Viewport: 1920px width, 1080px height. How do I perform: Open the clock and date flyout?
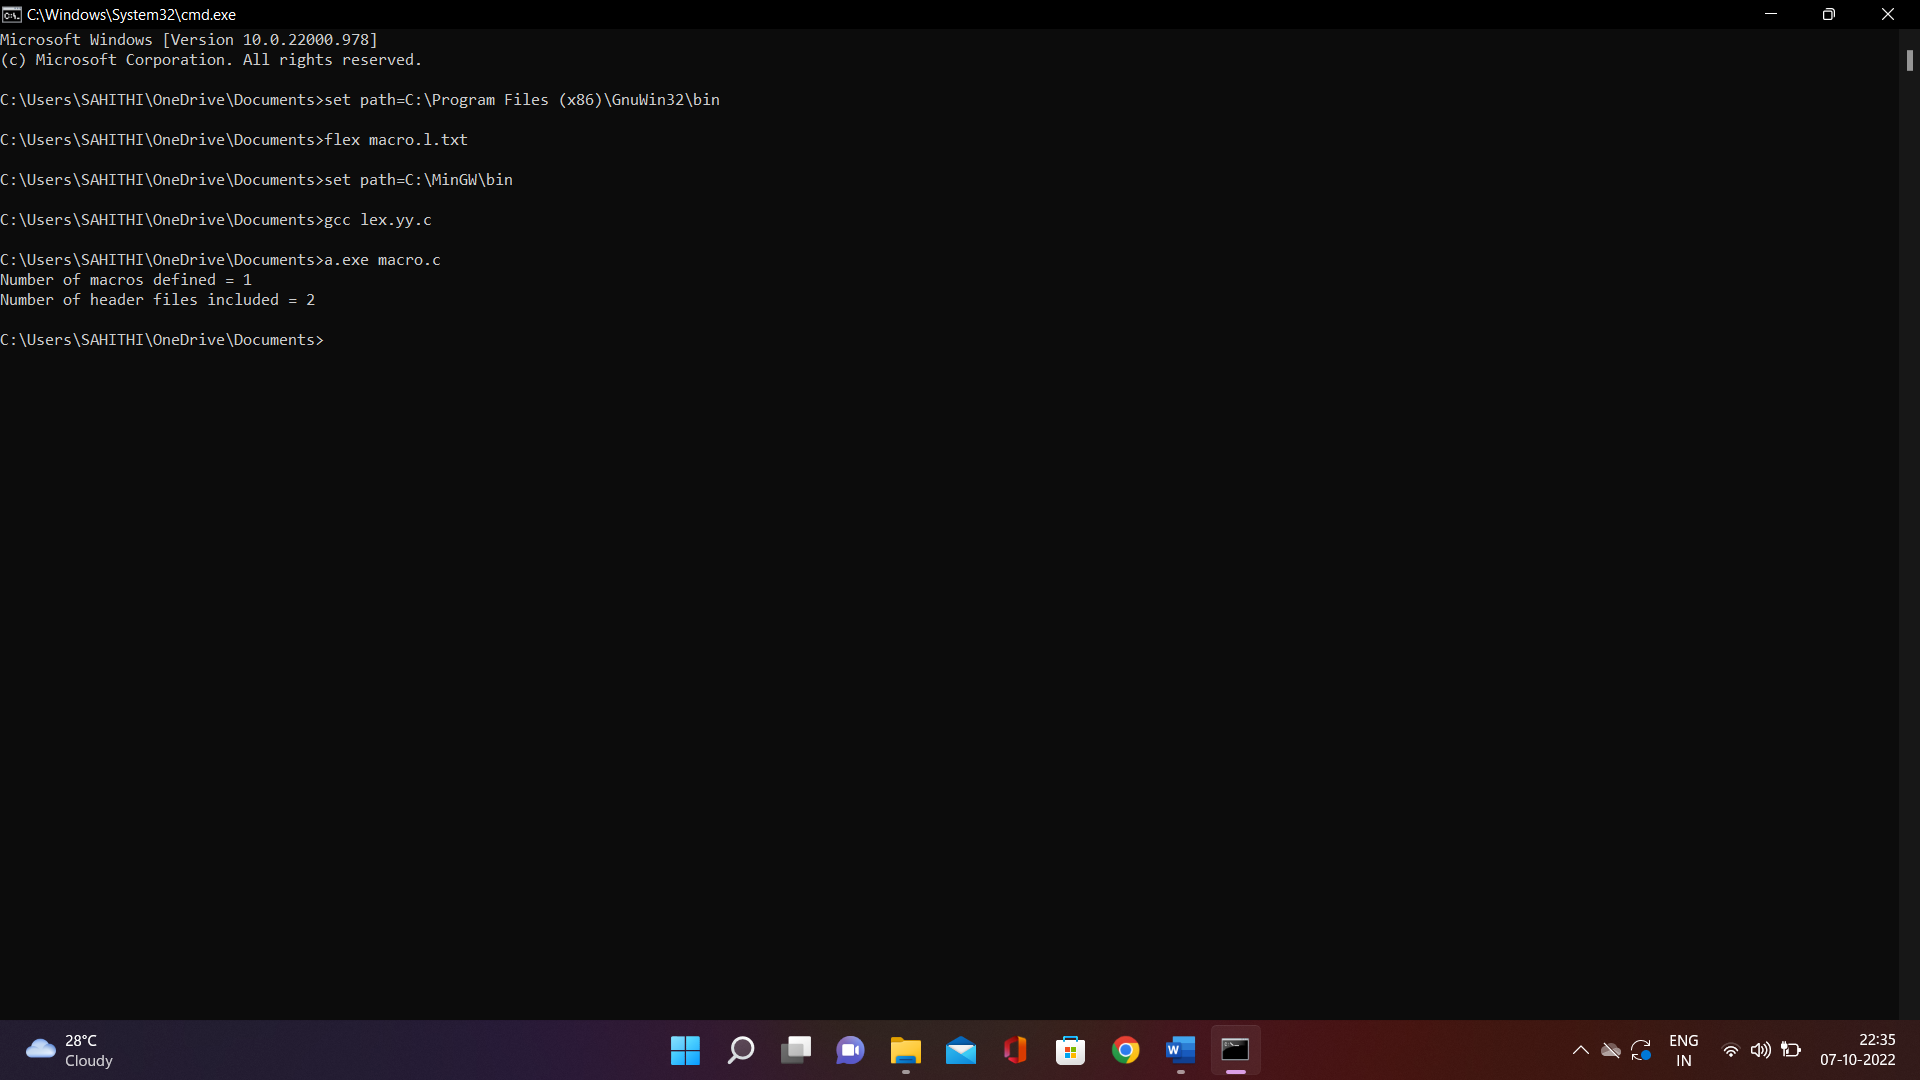click(x=1857, y=1050)
